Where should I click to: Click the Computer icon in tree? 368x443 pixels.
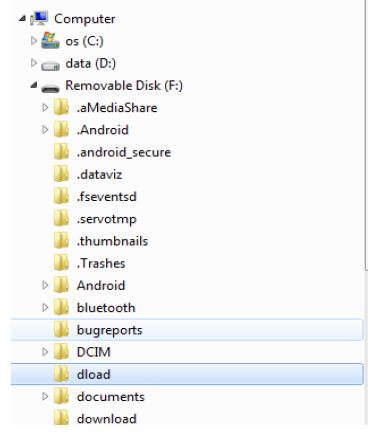tap(39, 18)
